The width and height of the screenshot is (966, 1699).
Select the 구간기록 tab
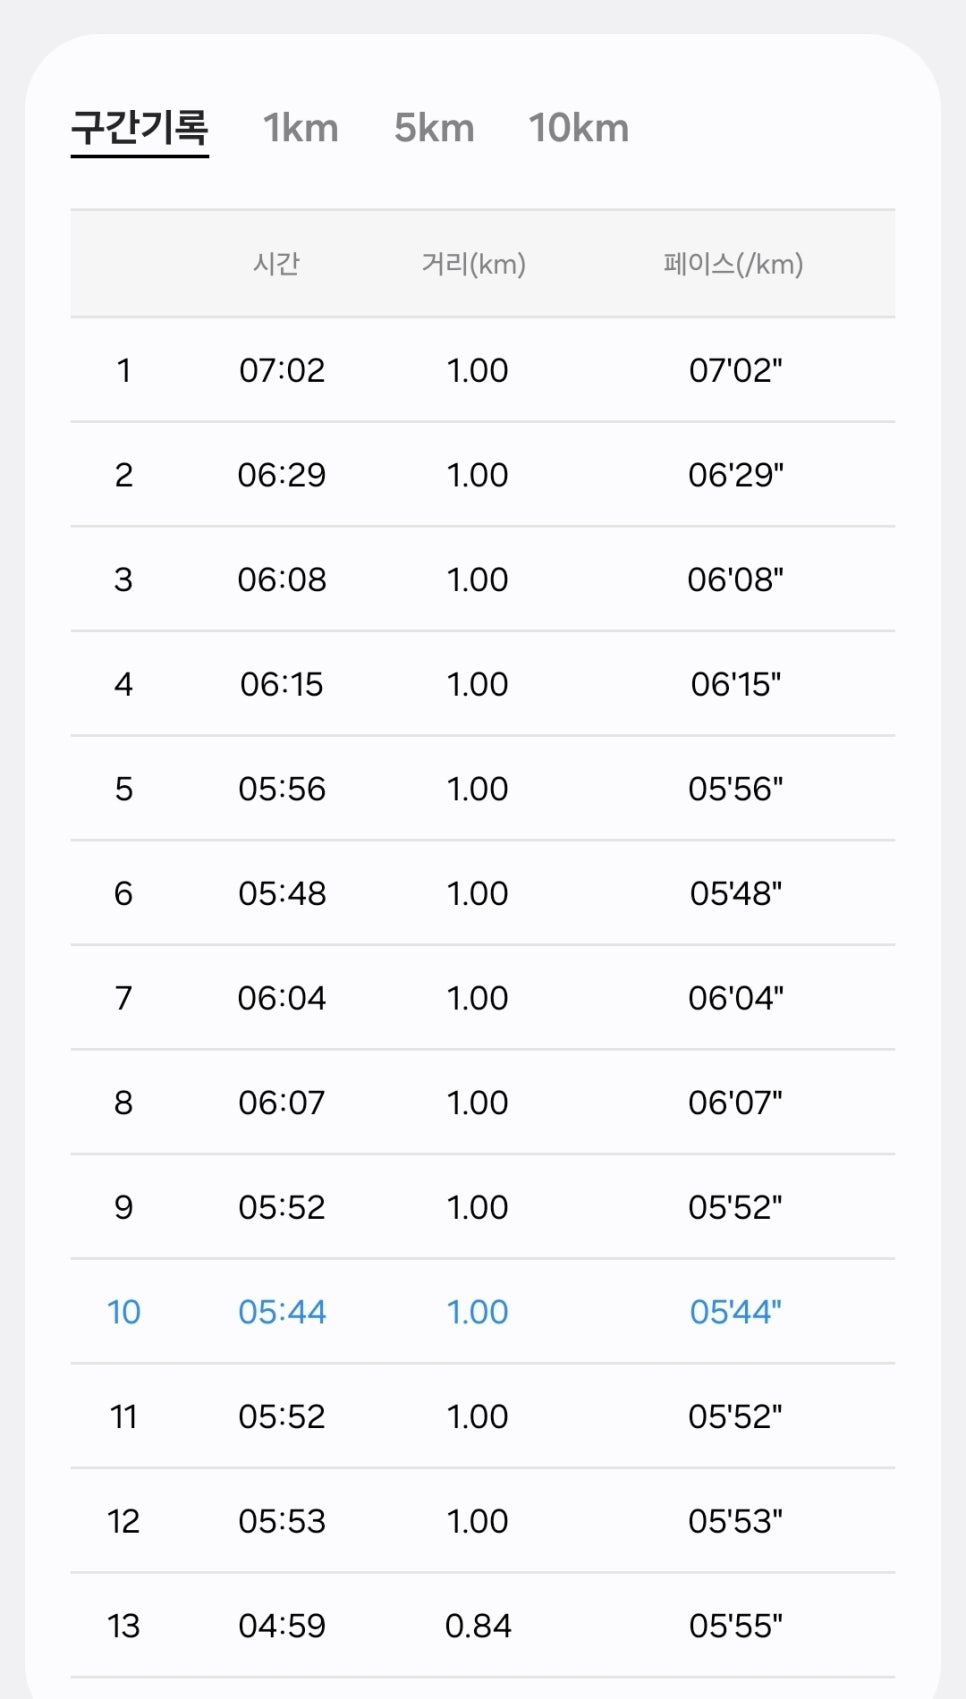(x=140, y=128)
